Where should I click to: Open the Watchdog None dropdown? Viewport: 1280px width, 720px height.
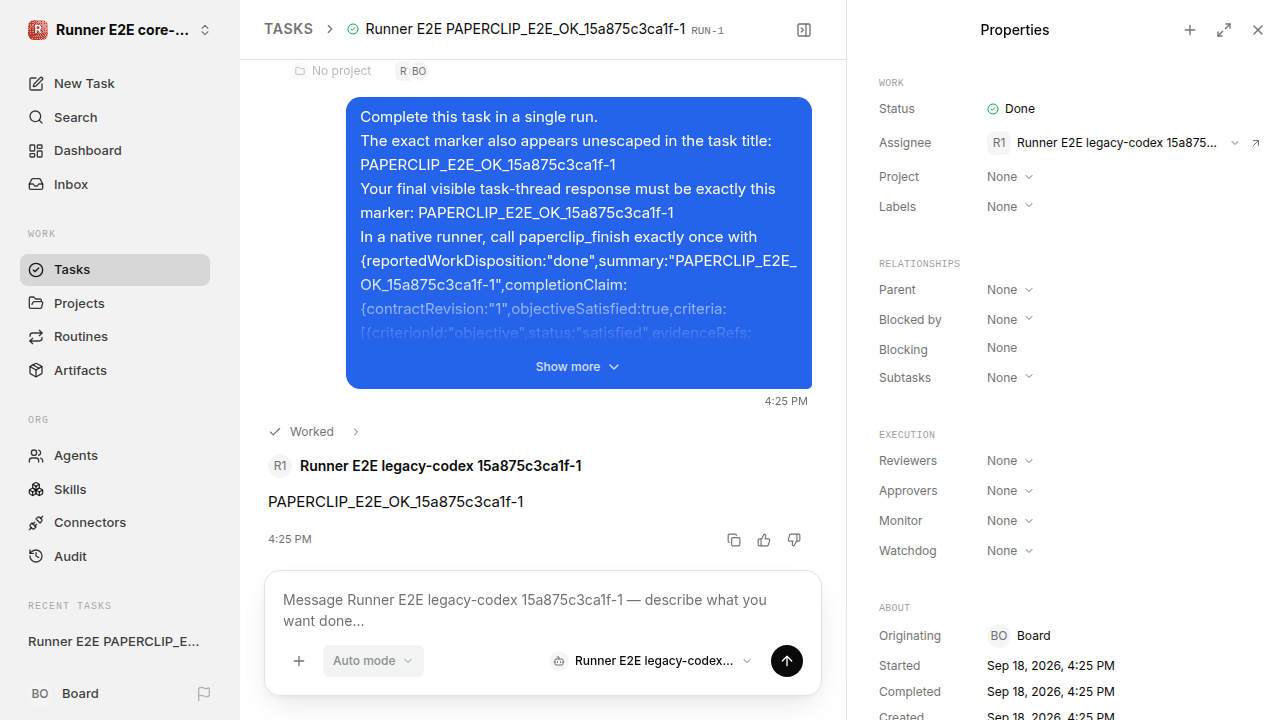tap(1010, 551)
